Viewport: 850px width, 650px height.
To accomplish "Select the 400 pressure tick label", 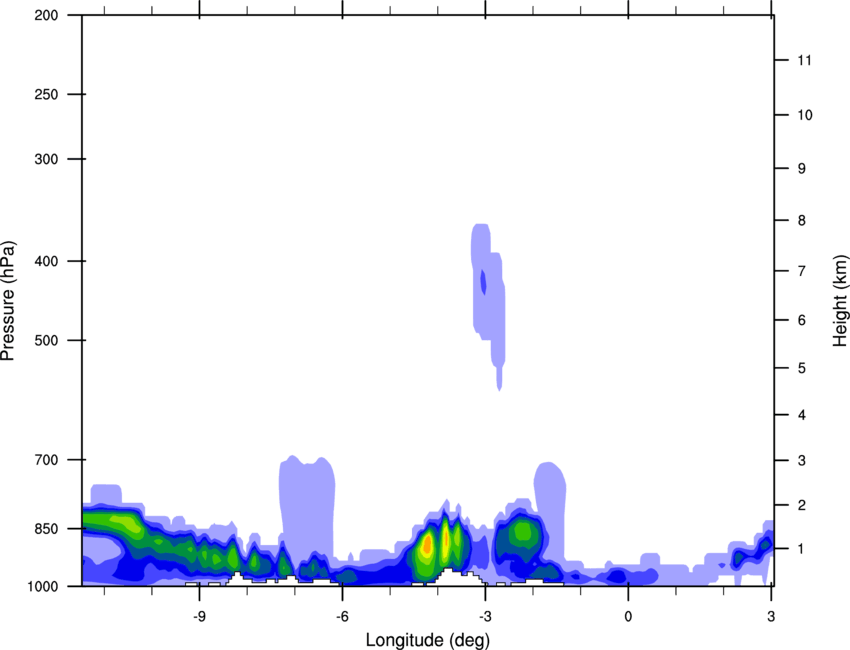I will coord(46,261).
